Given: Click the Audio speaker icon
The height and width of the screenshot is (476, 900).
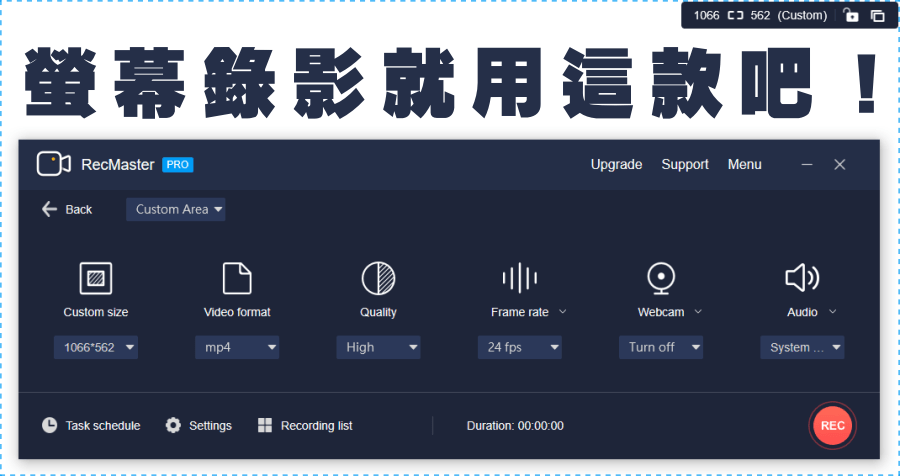Looking at the screenshot, I should coord(802,278).
